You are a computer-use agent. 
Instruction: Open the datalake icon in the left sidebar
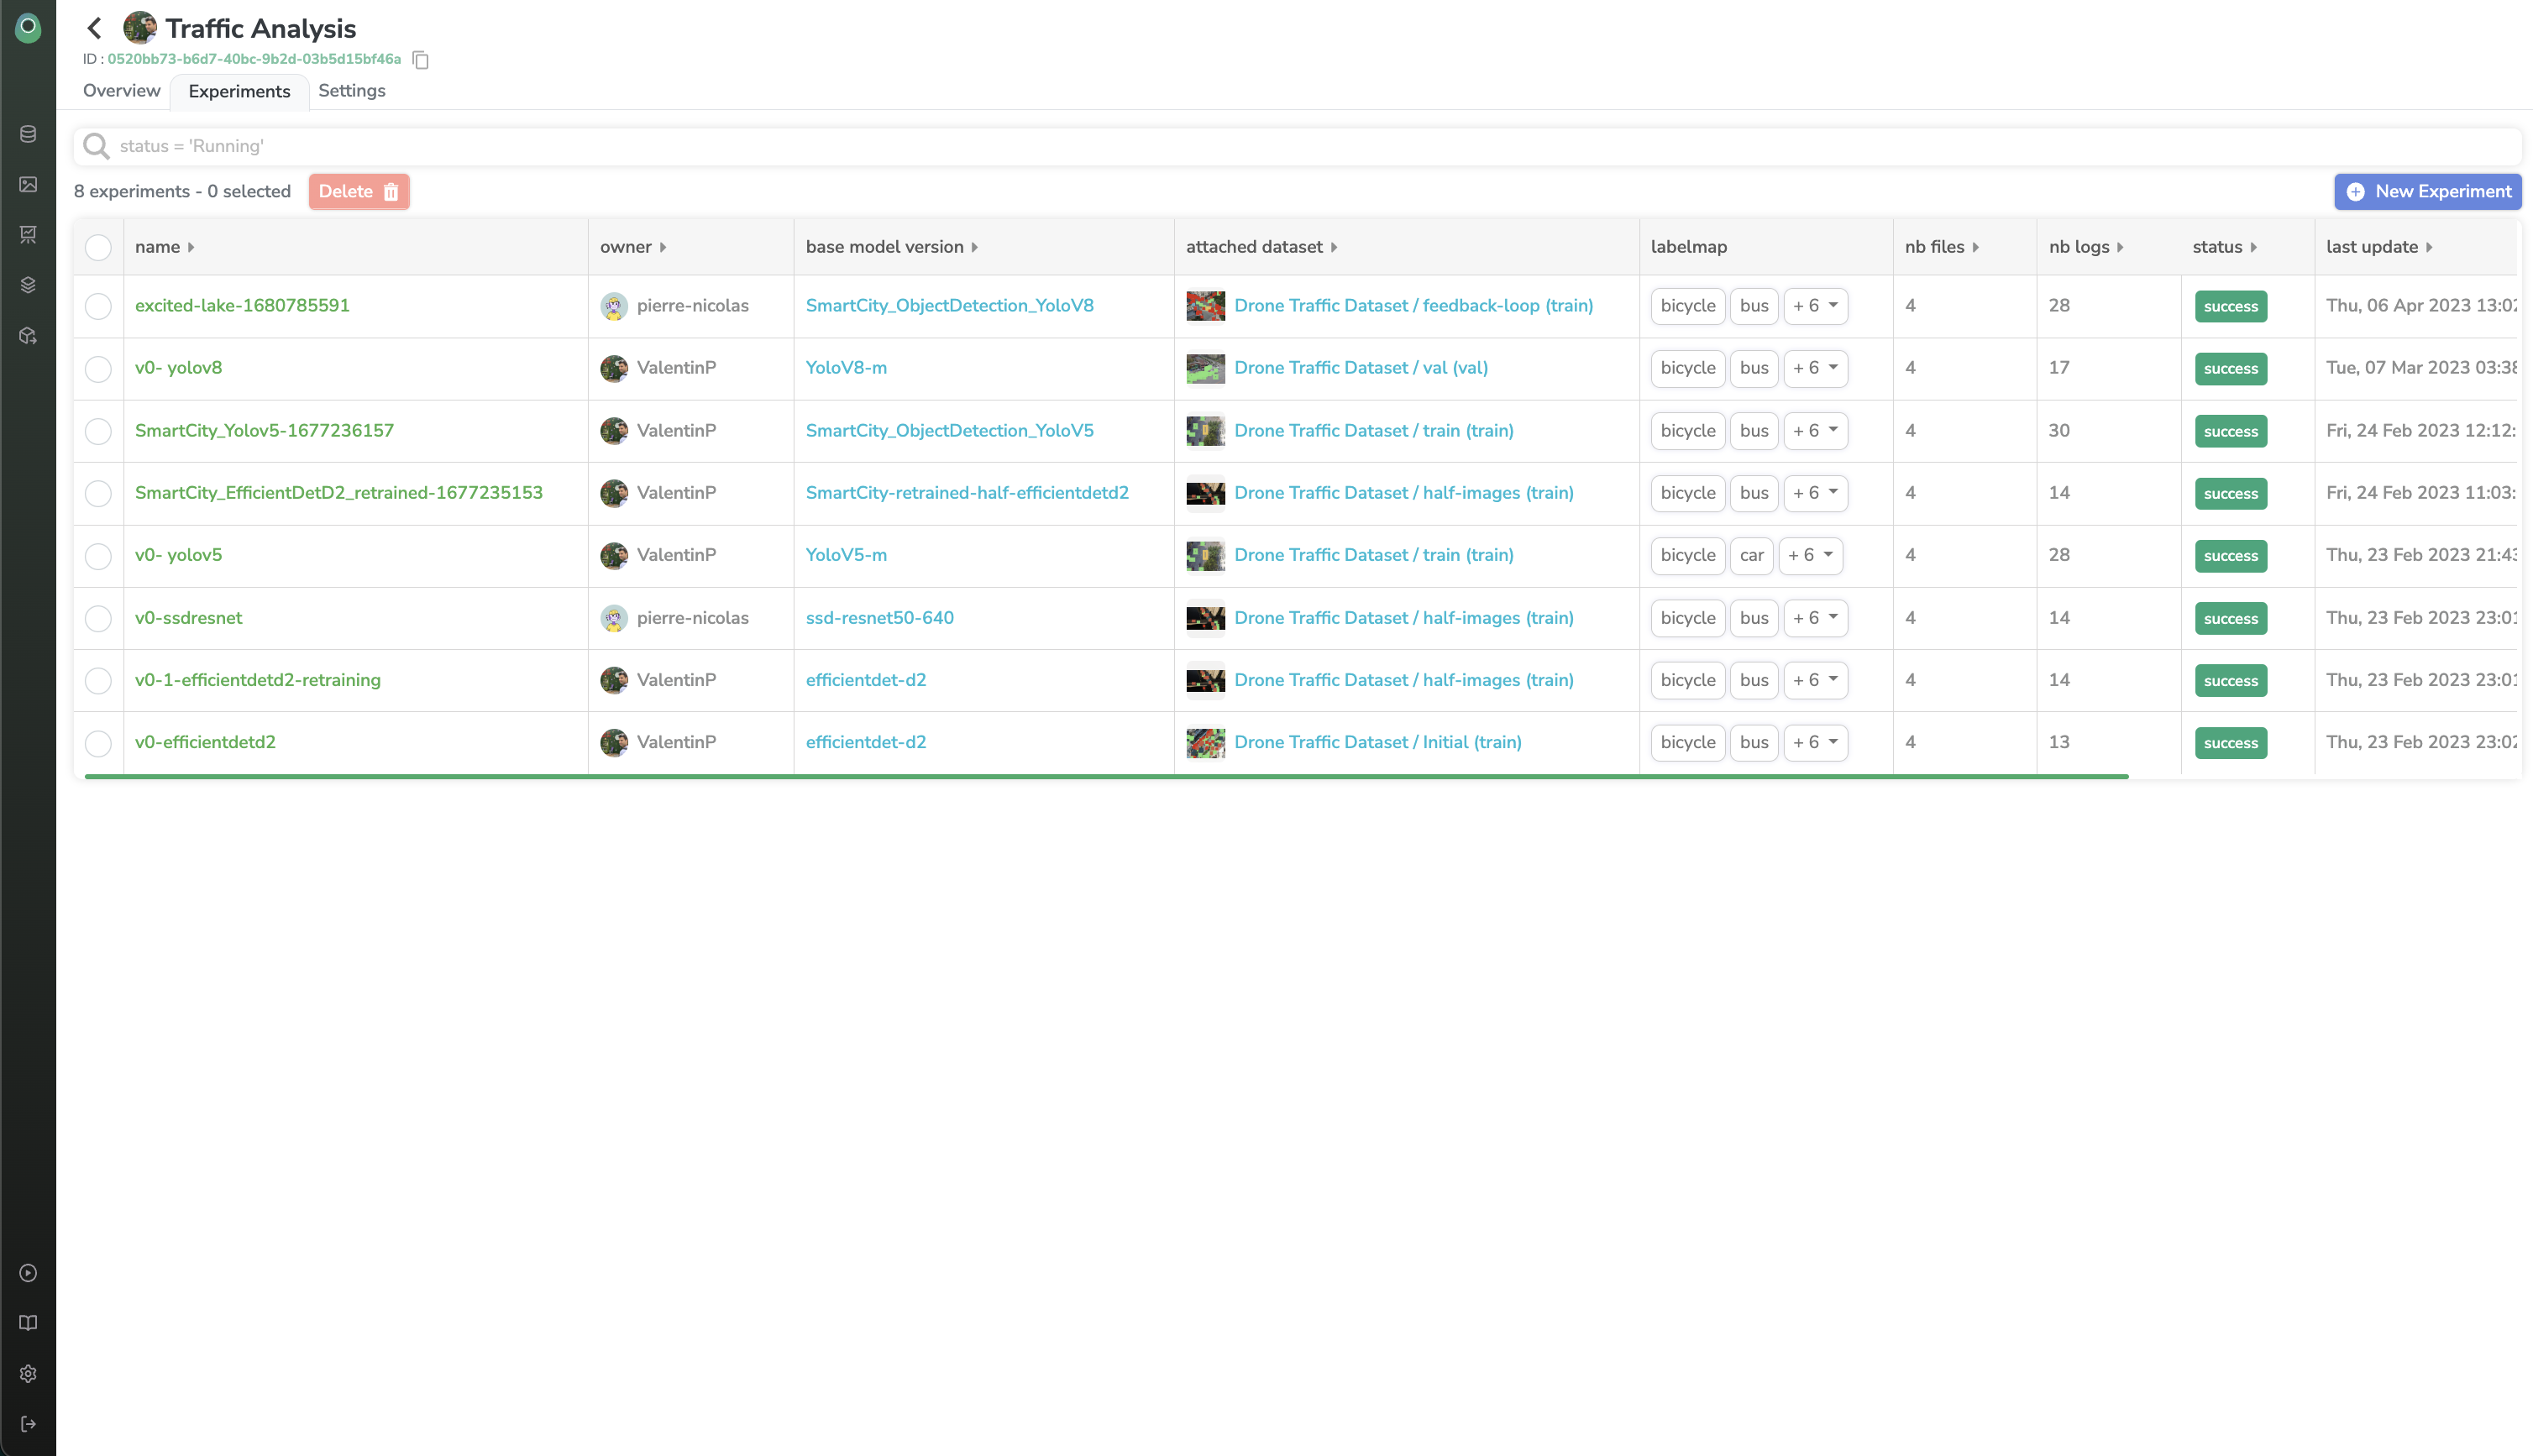click(x=28, y=134)
